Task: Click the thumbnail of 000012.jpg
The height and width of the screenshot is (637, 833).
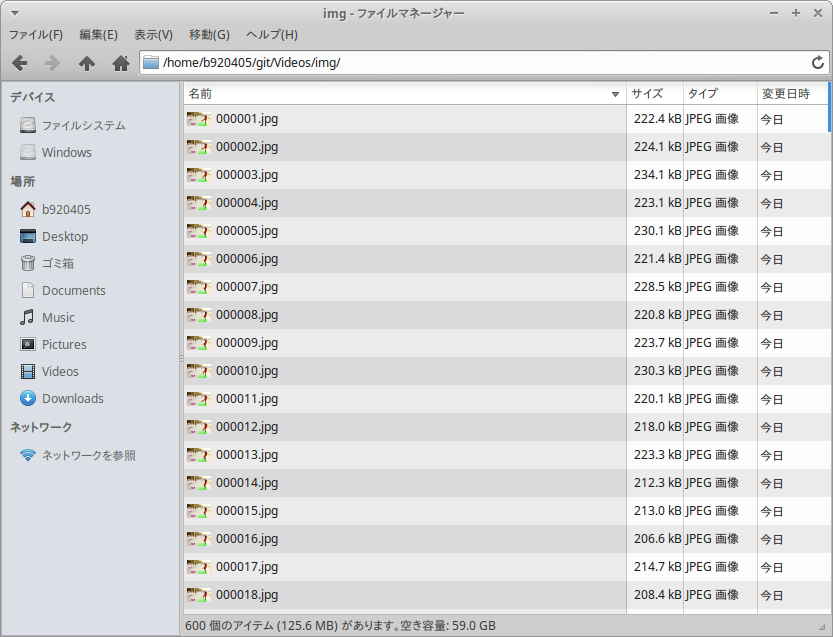Action: click(x=199, y=427)
